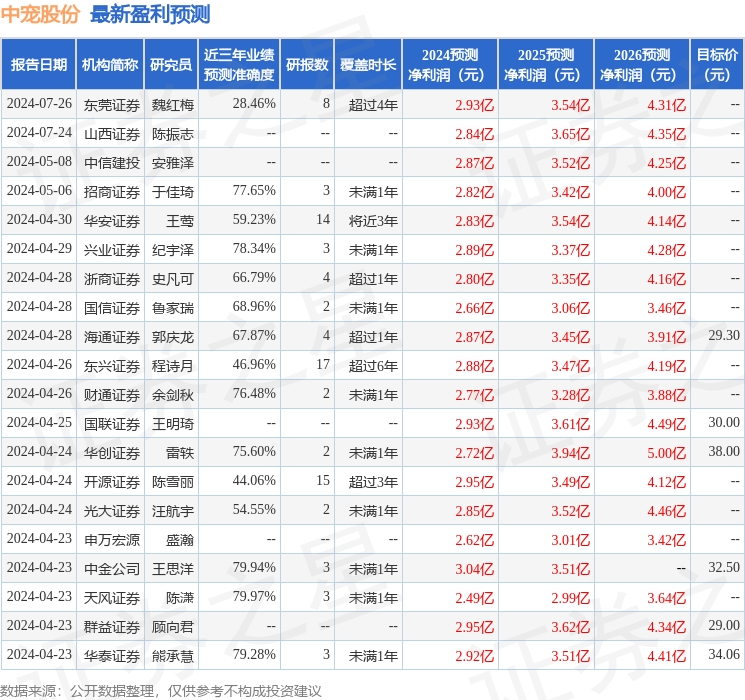Click researcher 纪宇泽
Screen dimensions: 745x700
click(x=172, y=250)
